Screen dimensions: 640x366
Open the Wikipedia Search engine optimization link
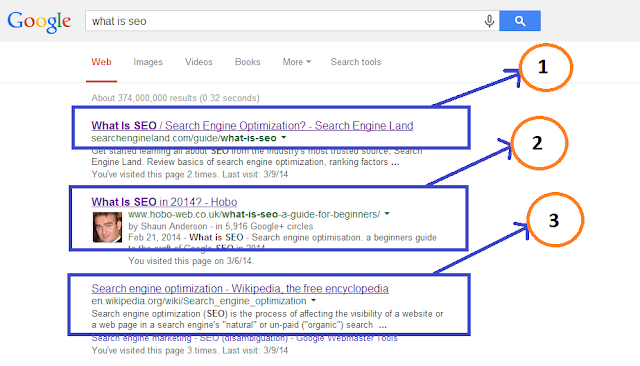click(240, 288)
